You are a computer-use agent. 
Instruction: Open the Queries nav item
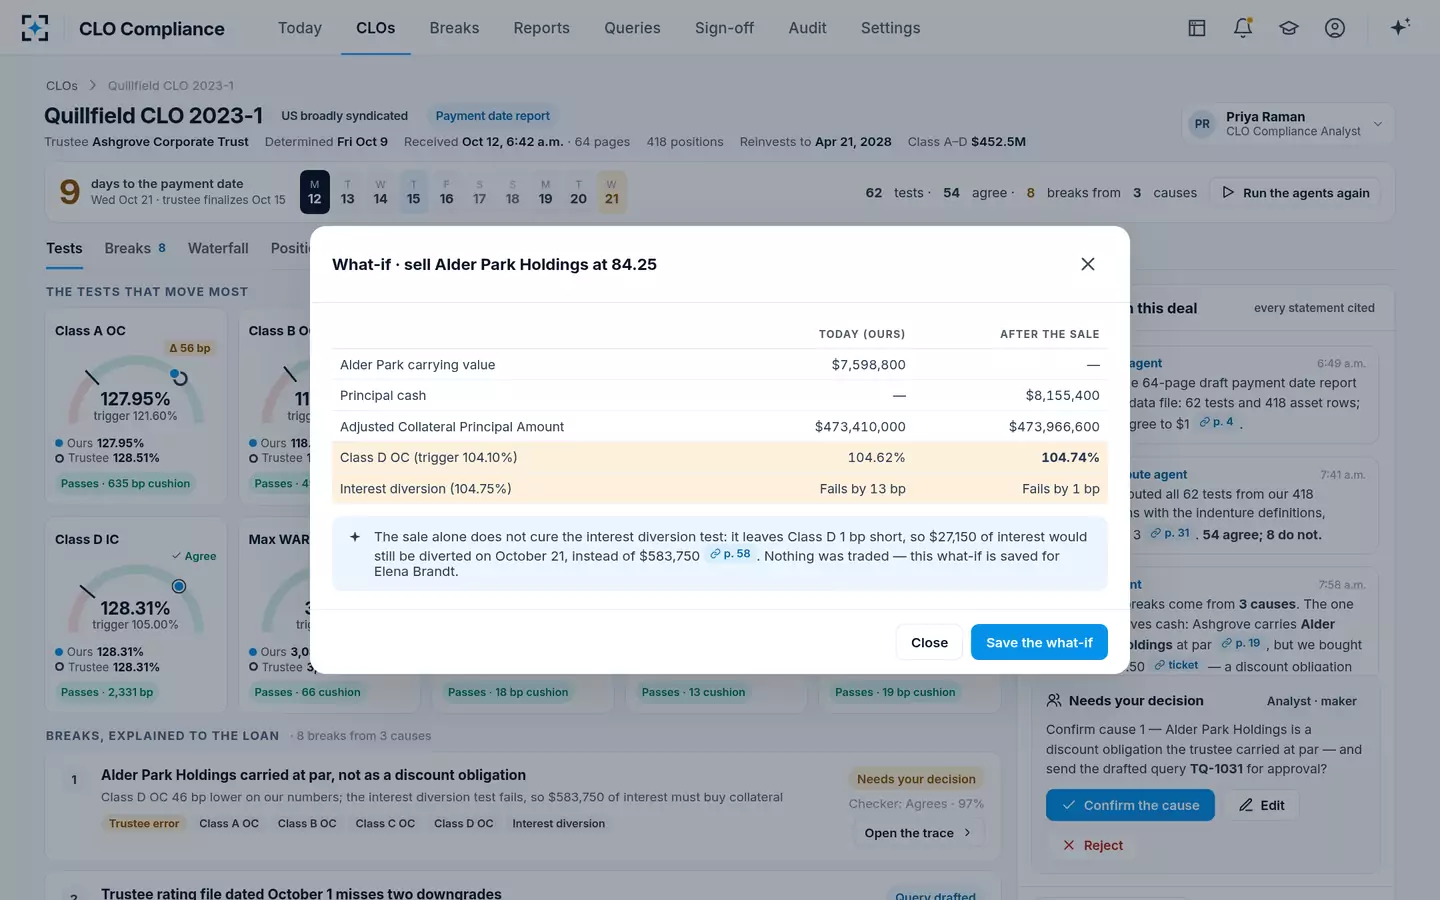tap(632, 28)
